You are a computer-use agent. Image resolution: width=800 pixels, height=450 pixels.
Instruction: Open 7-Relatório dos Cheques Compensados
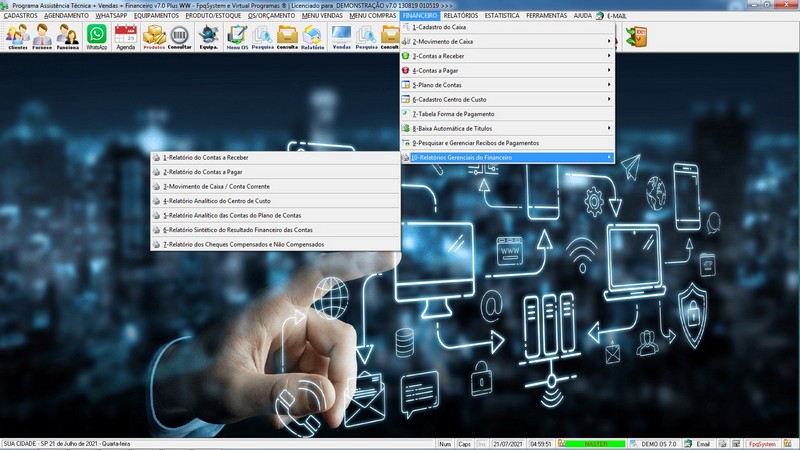point(275,244)
